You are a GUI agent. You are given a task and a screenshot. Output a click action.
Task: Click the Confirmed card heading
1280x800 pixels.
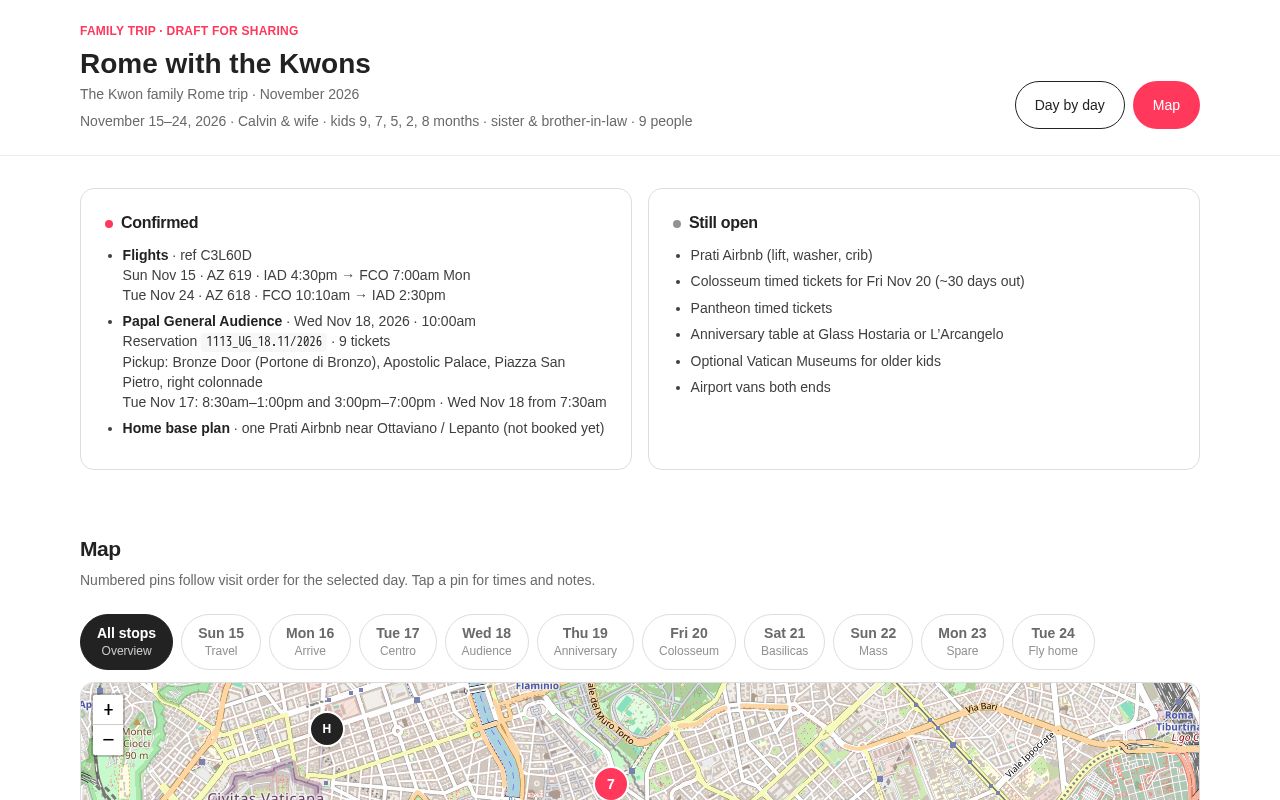coord(159,223)
